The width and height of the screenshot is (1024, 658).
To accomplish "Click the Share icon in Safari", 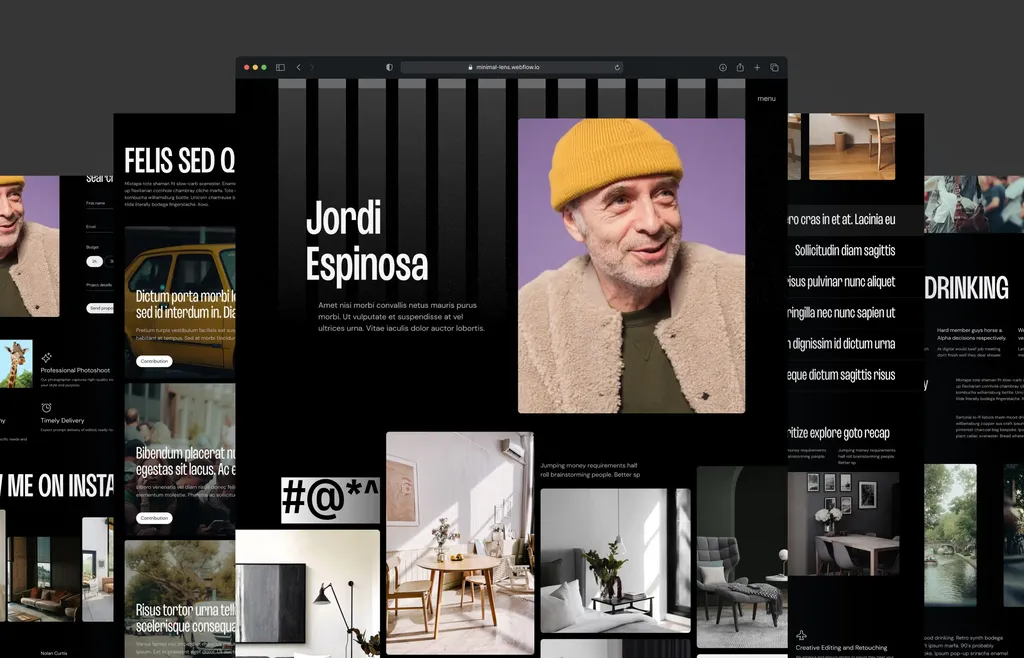I will coord(740,67).
